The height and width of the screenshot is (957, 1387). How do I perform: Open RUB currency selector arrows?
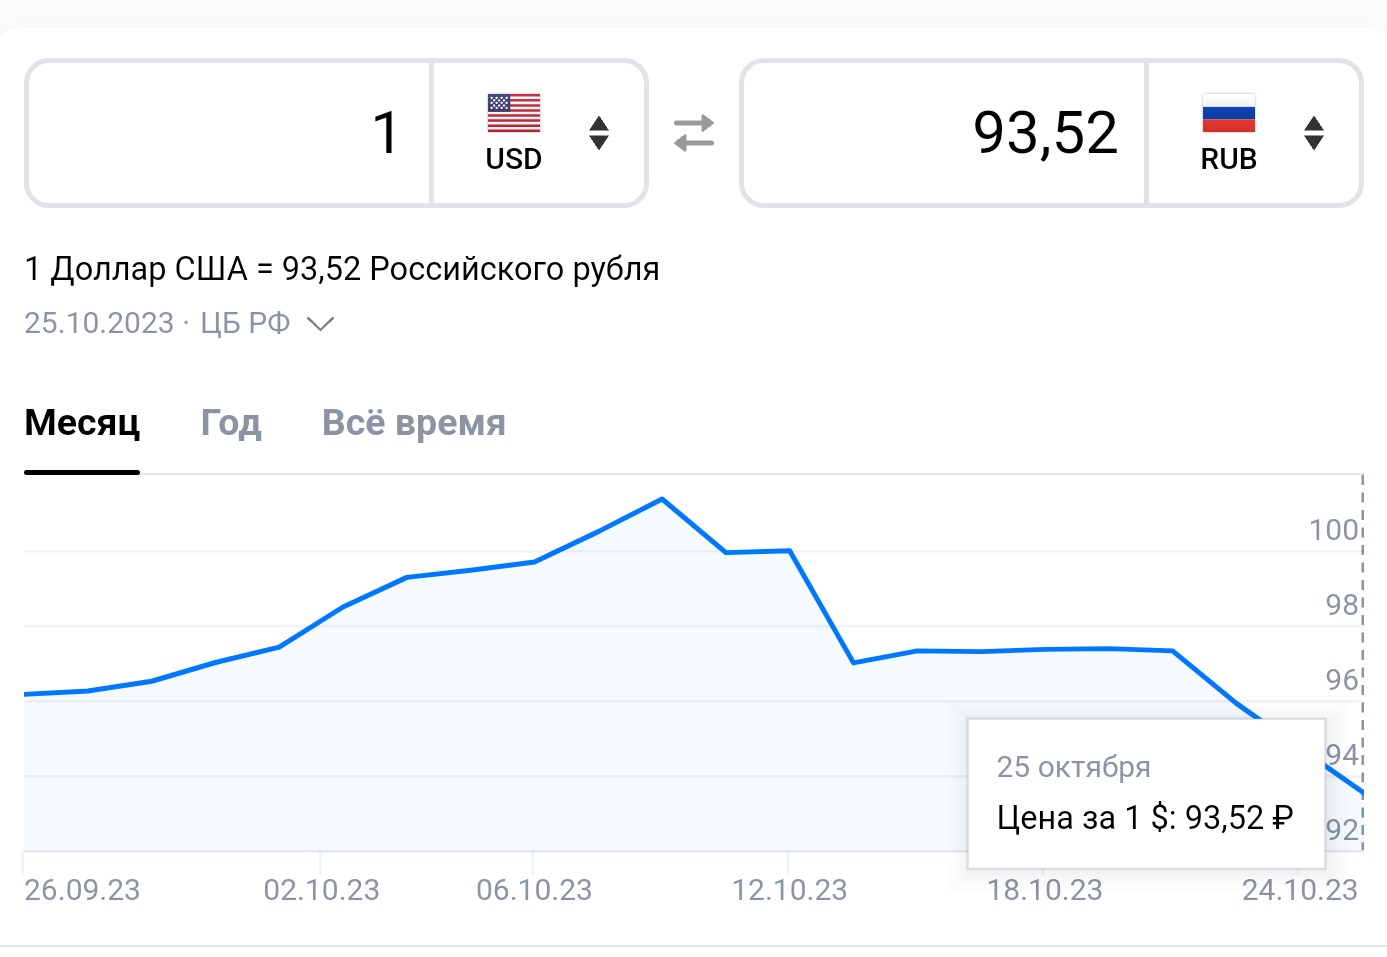[x=1314, y=133]
